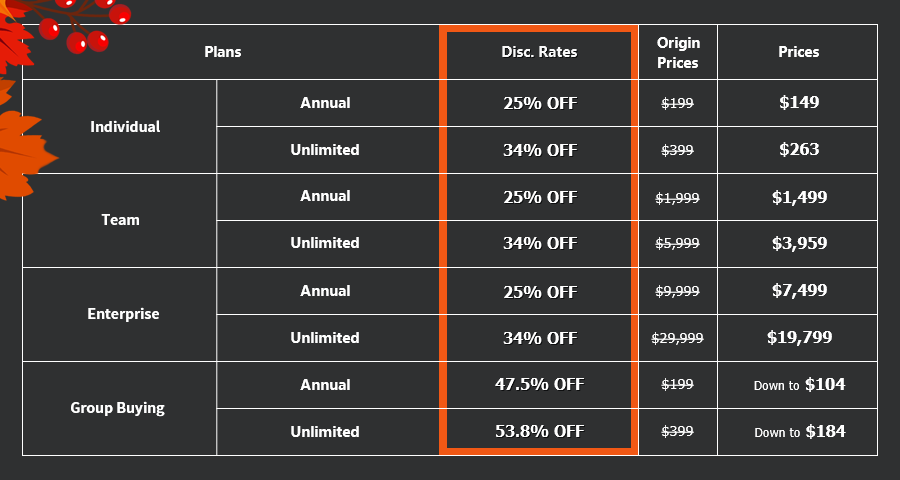This screenshot has height=480, width=900.
Task: Click the Down to $184 price
Action: tap(799, 431)
